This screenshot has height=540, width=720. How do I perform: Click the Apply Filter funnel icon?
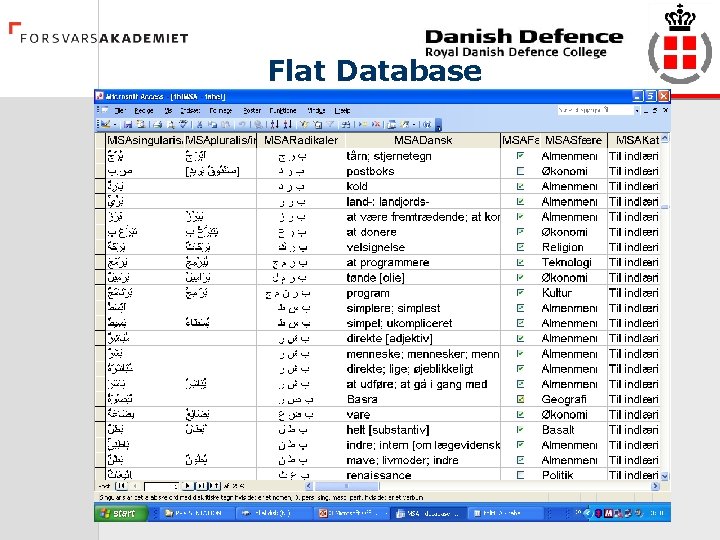coord(331,124)
